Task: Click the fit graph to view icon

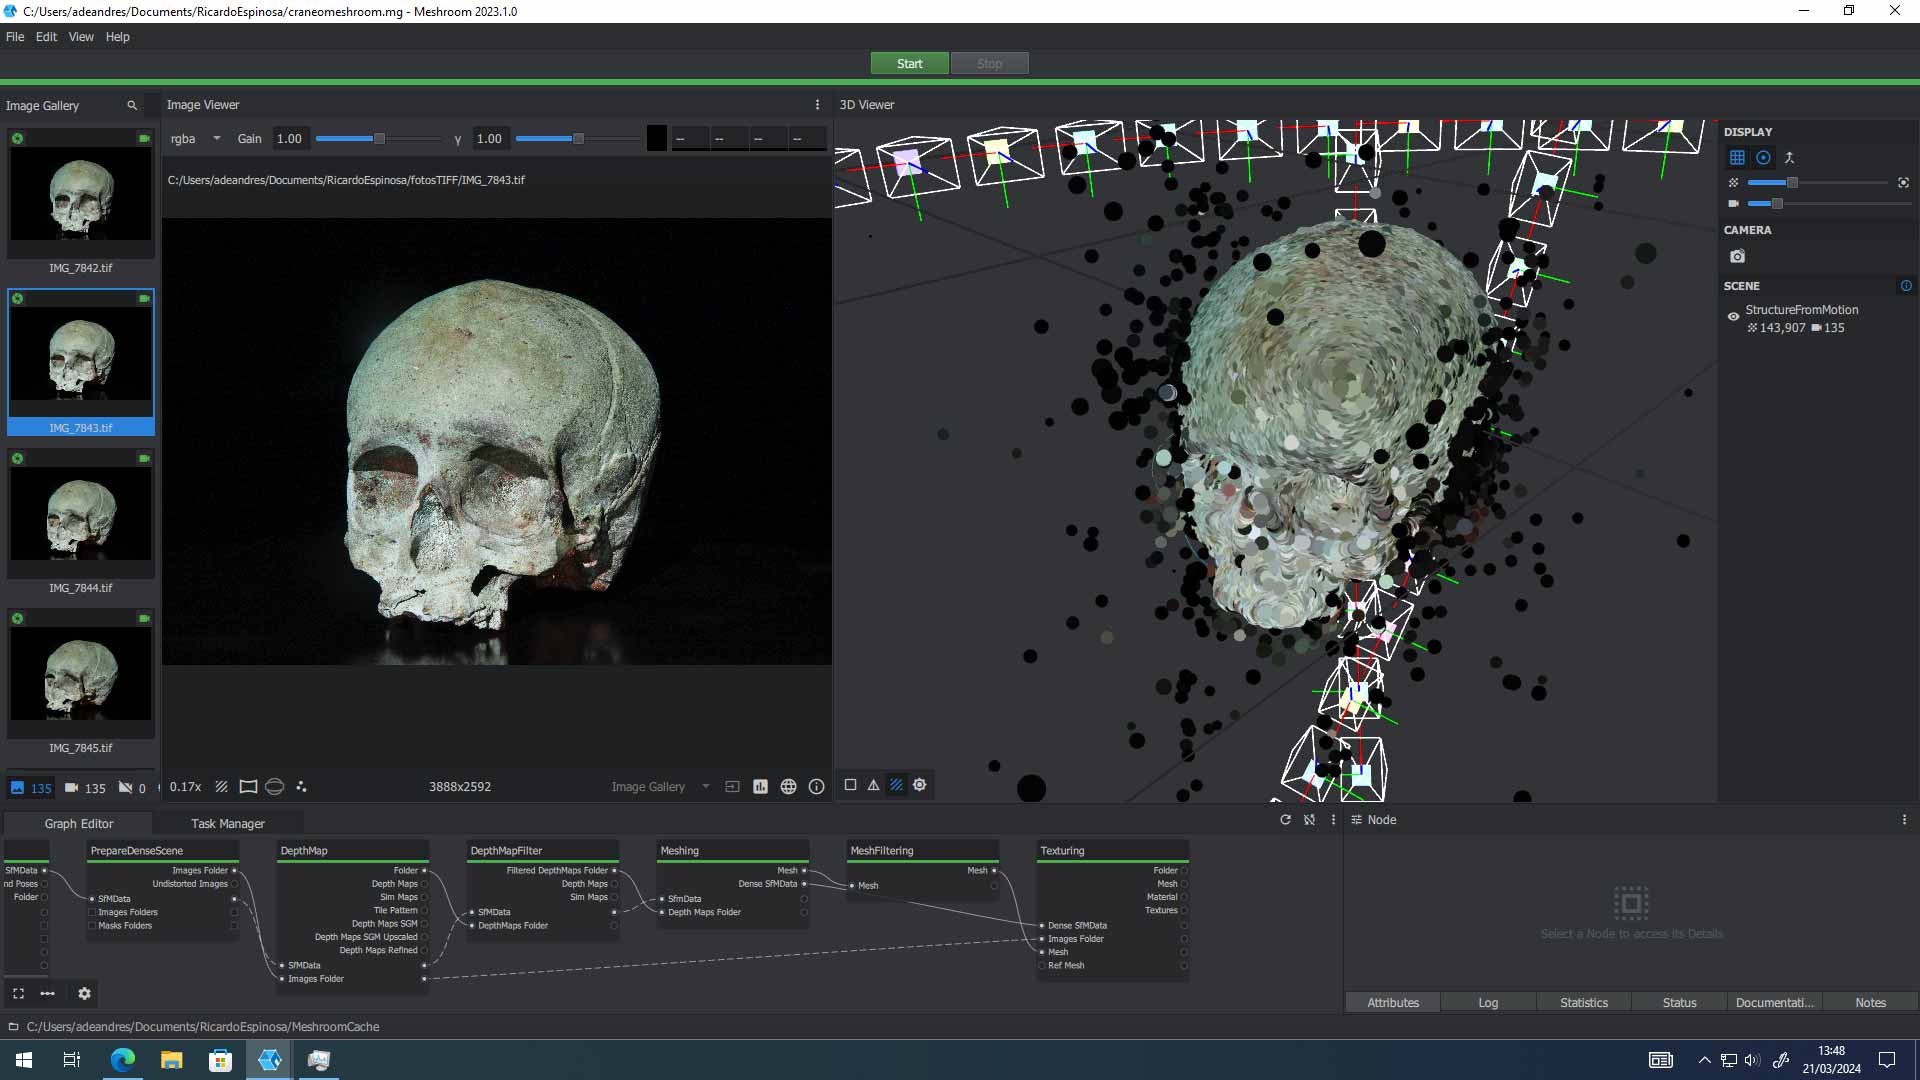Action: click(18, 994)
